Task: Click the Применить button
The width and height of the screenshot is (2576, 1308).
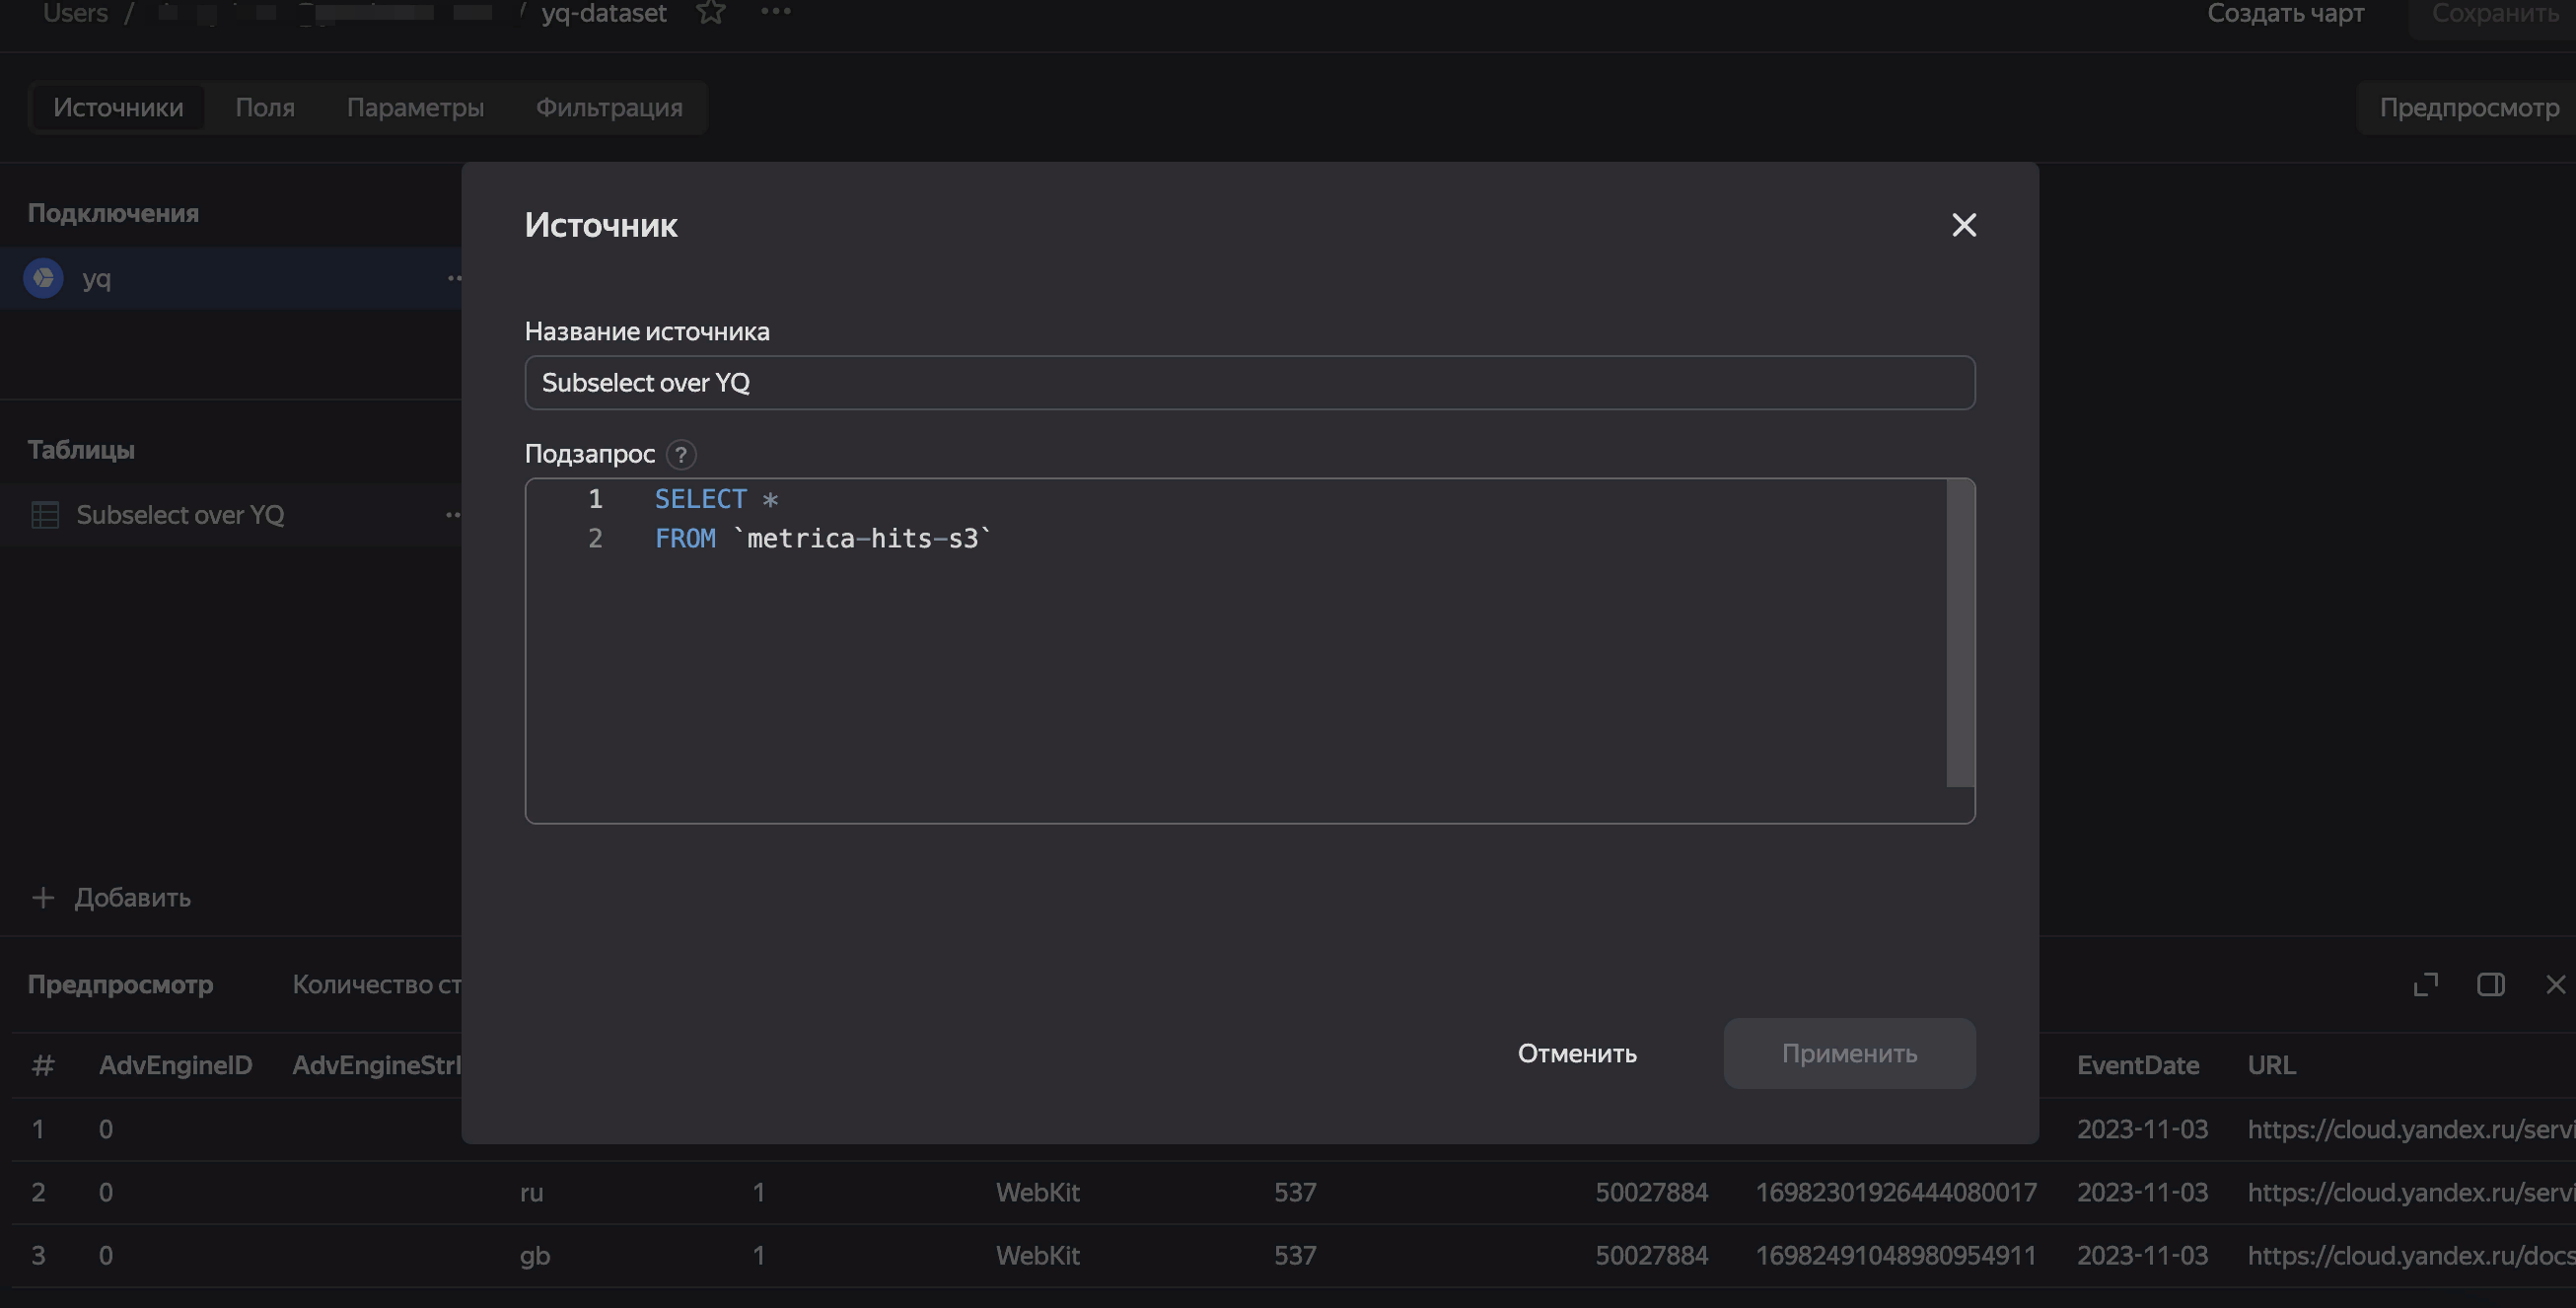Action: (x=1848, y=1053)
